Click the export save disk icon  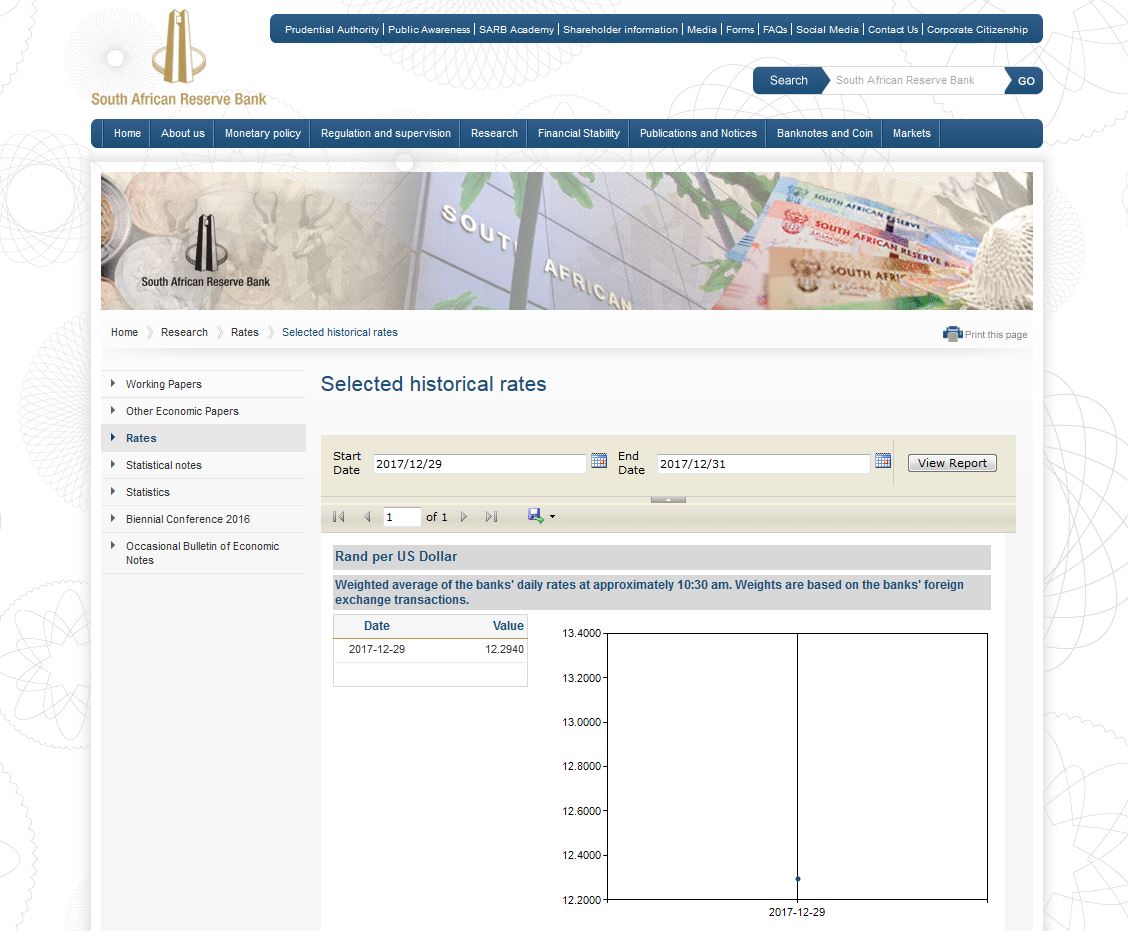tap(535, 516)
